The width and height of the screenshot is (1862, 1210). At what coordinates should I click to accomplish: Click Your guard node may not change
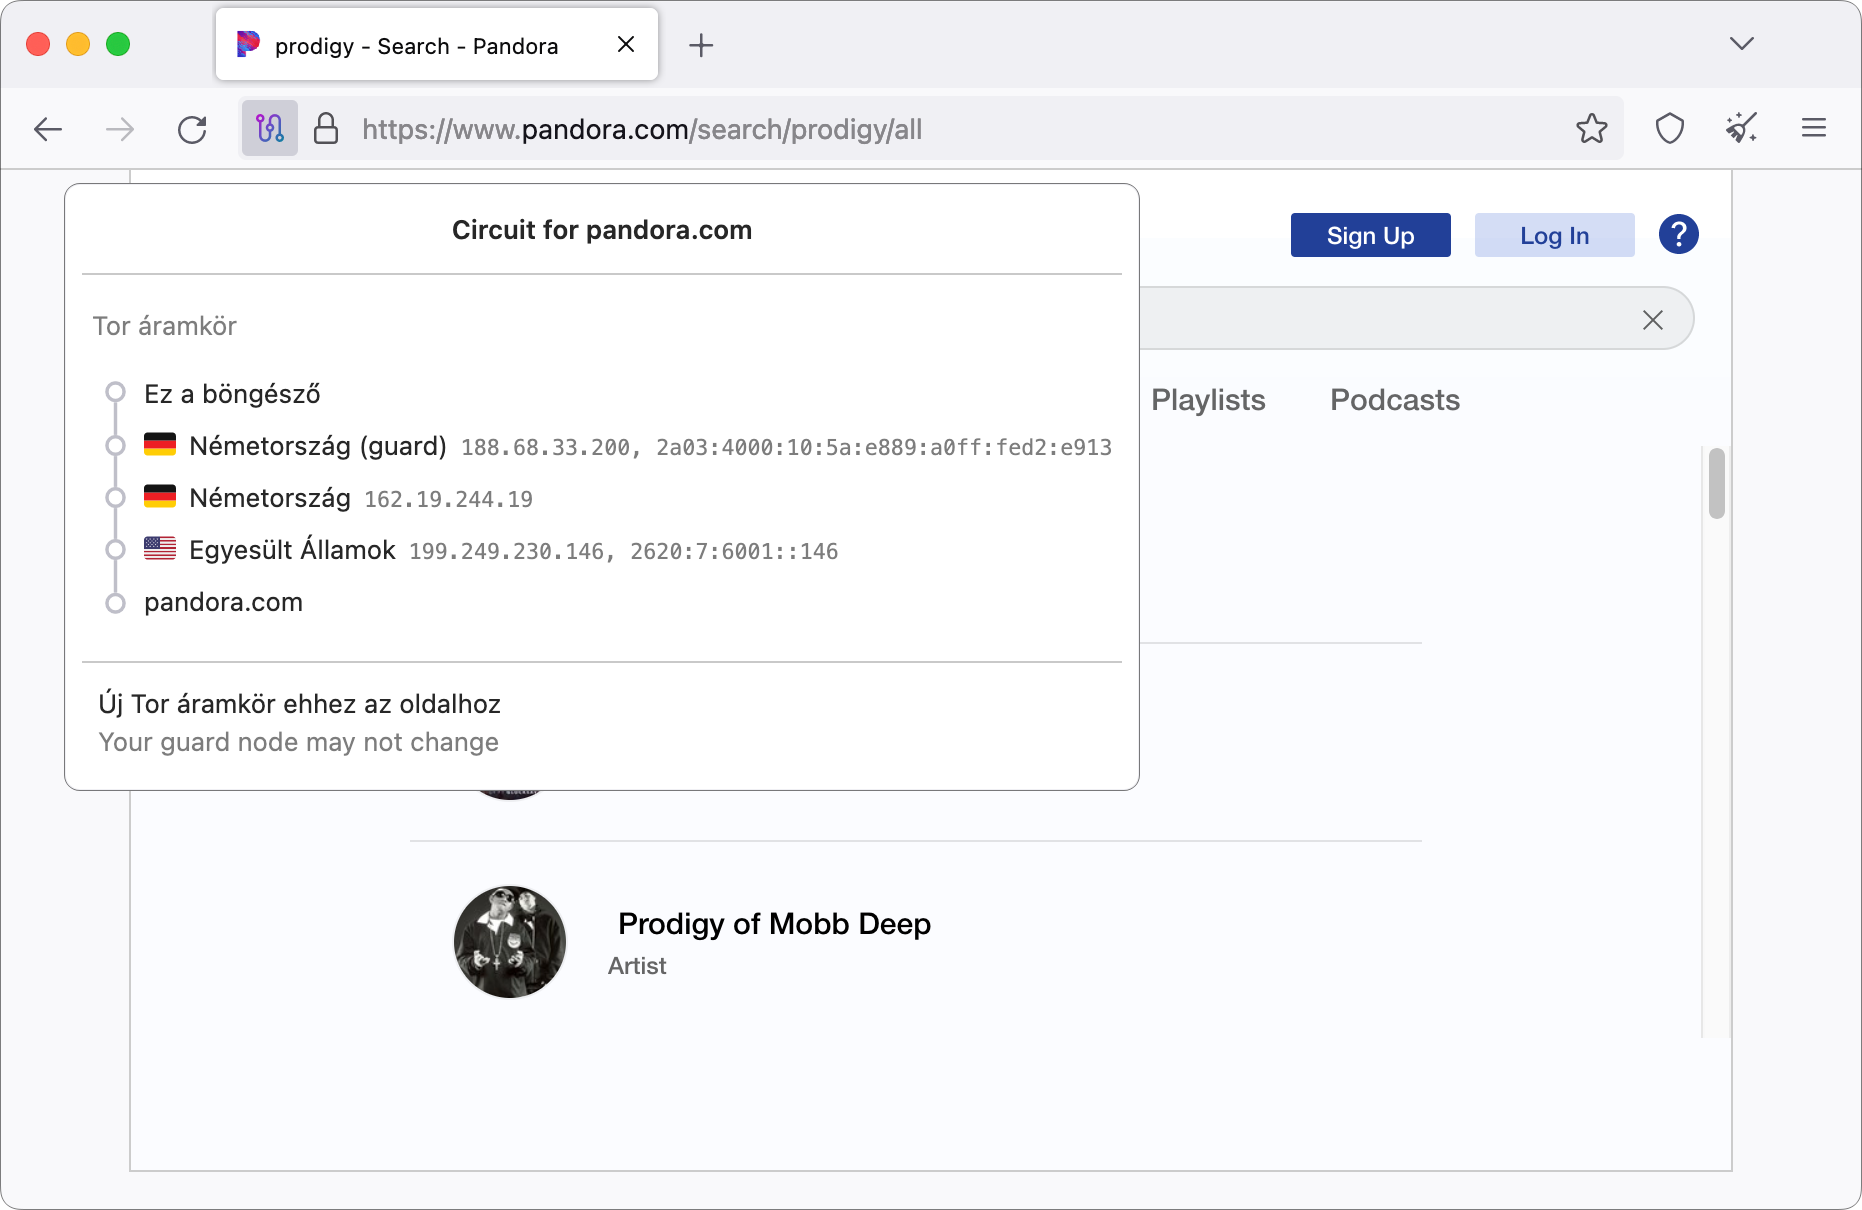pos(298,742)
